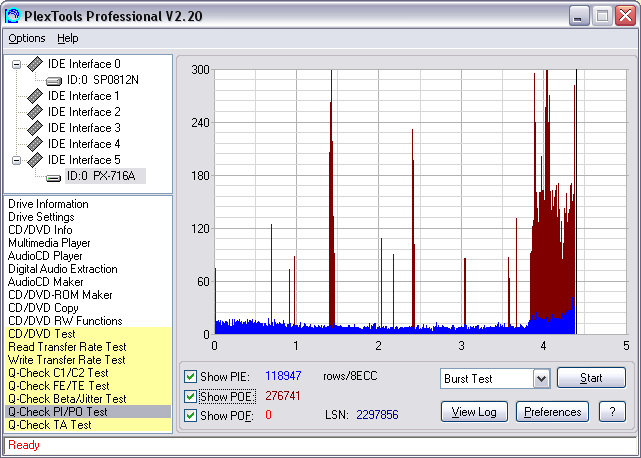The width and height of the screenshot is (641, 458).
Task: Toggle the Show PIE checkbox
Action: click(190, 376)
